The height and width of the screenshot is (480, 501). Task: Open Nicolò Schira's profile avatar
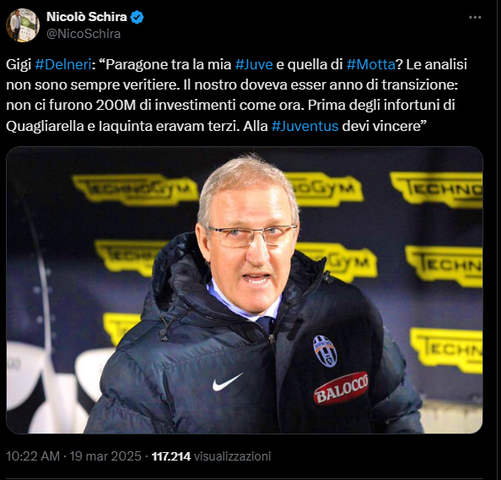coord(23,25)
